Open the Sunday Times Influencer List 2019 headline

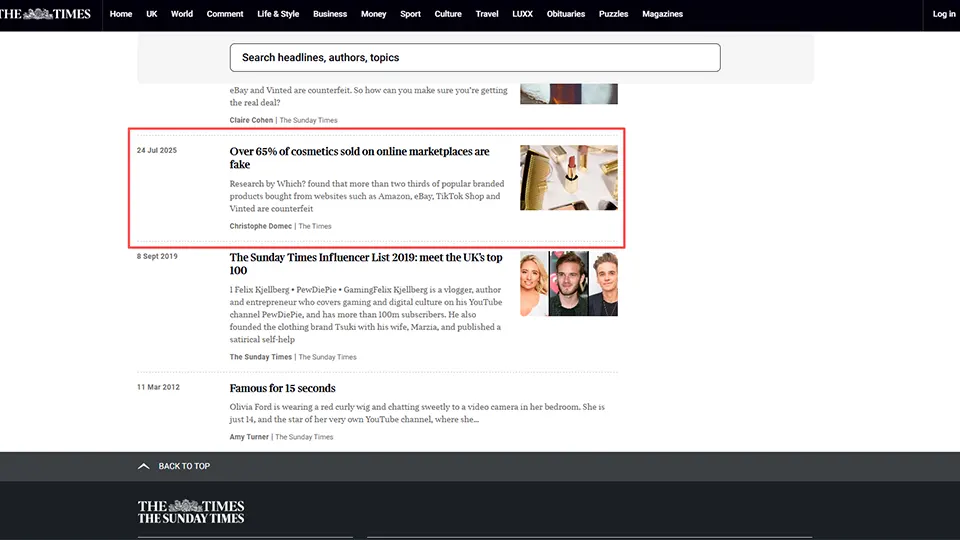(366, 264)
